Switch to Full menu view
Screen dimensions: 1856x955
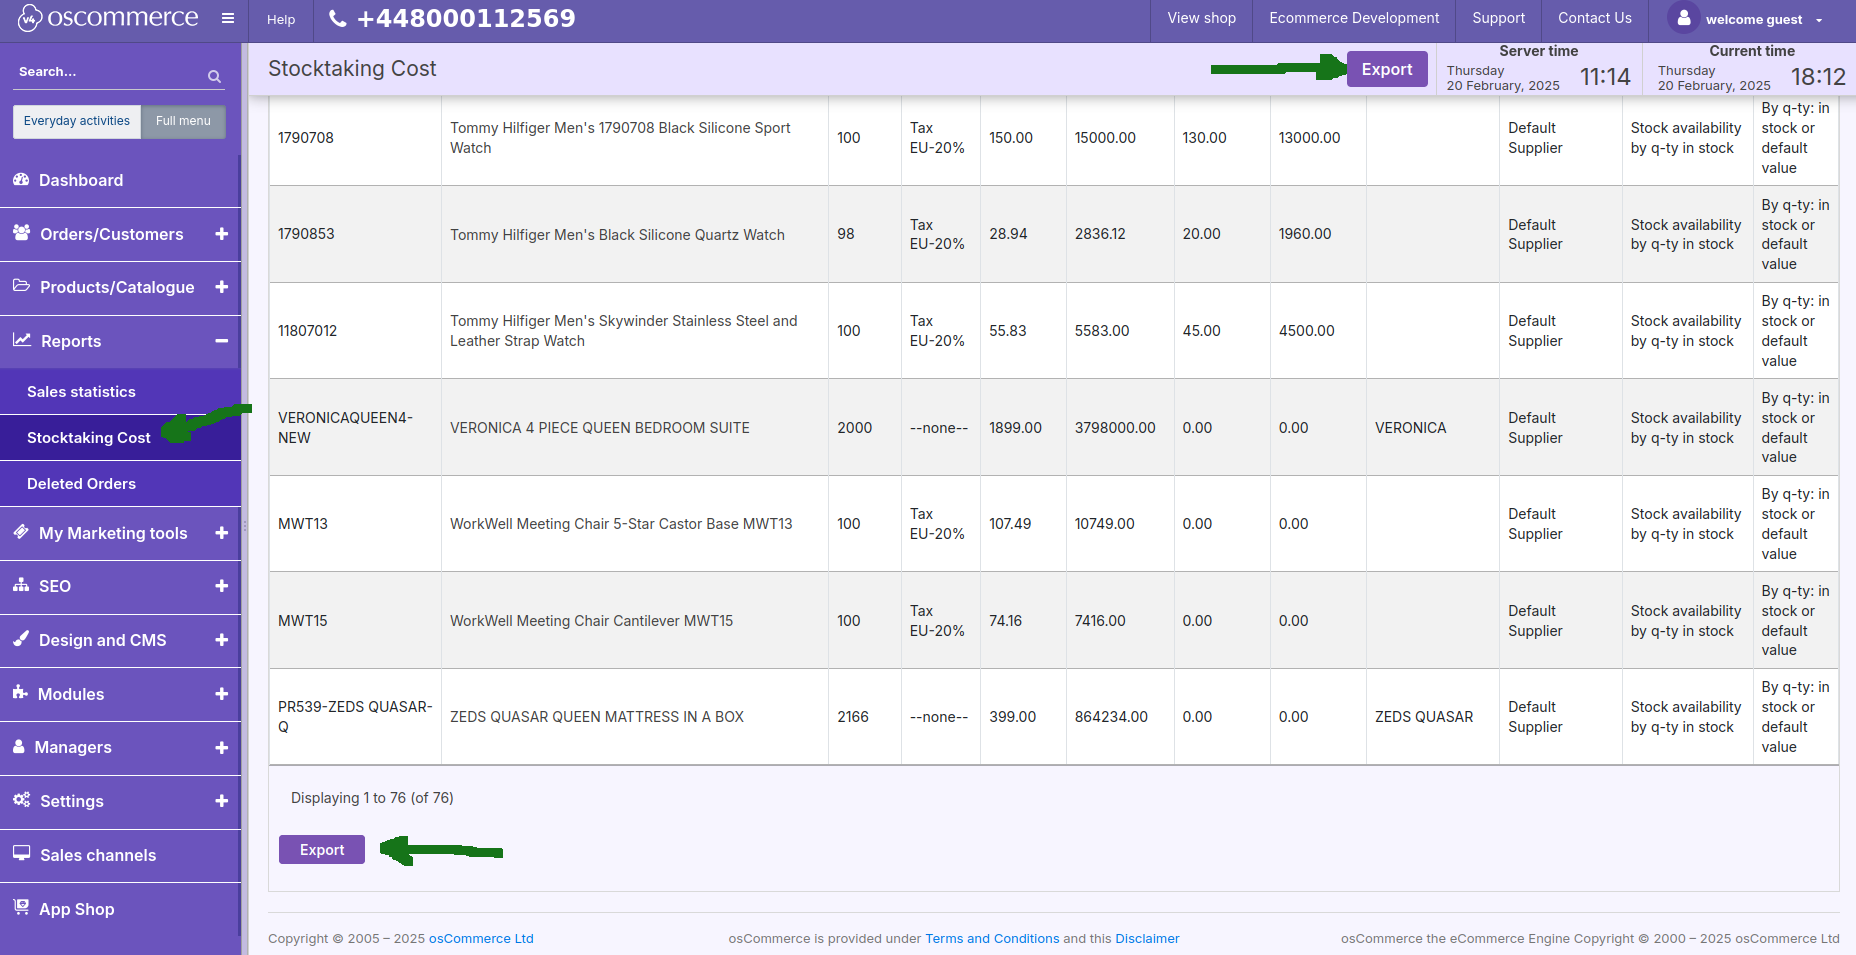click(183, 121)
